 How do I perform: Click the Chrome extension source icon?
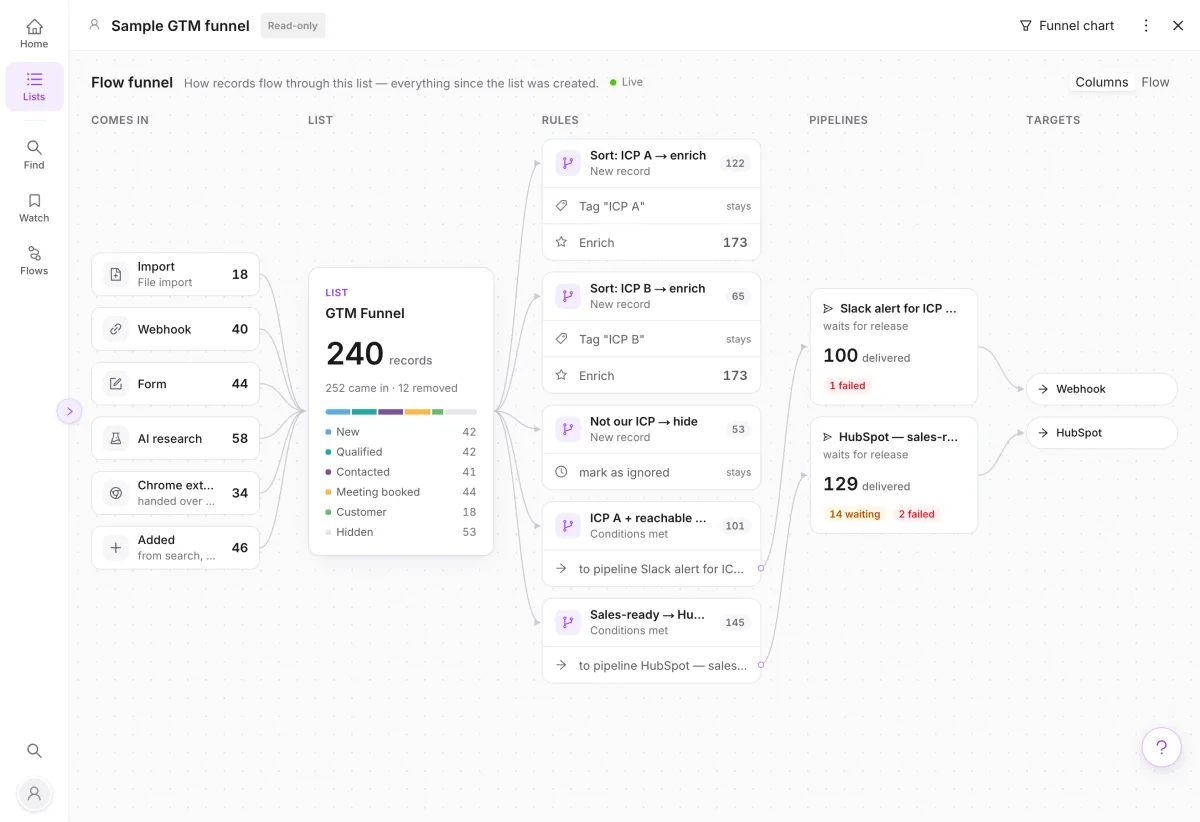116,493
